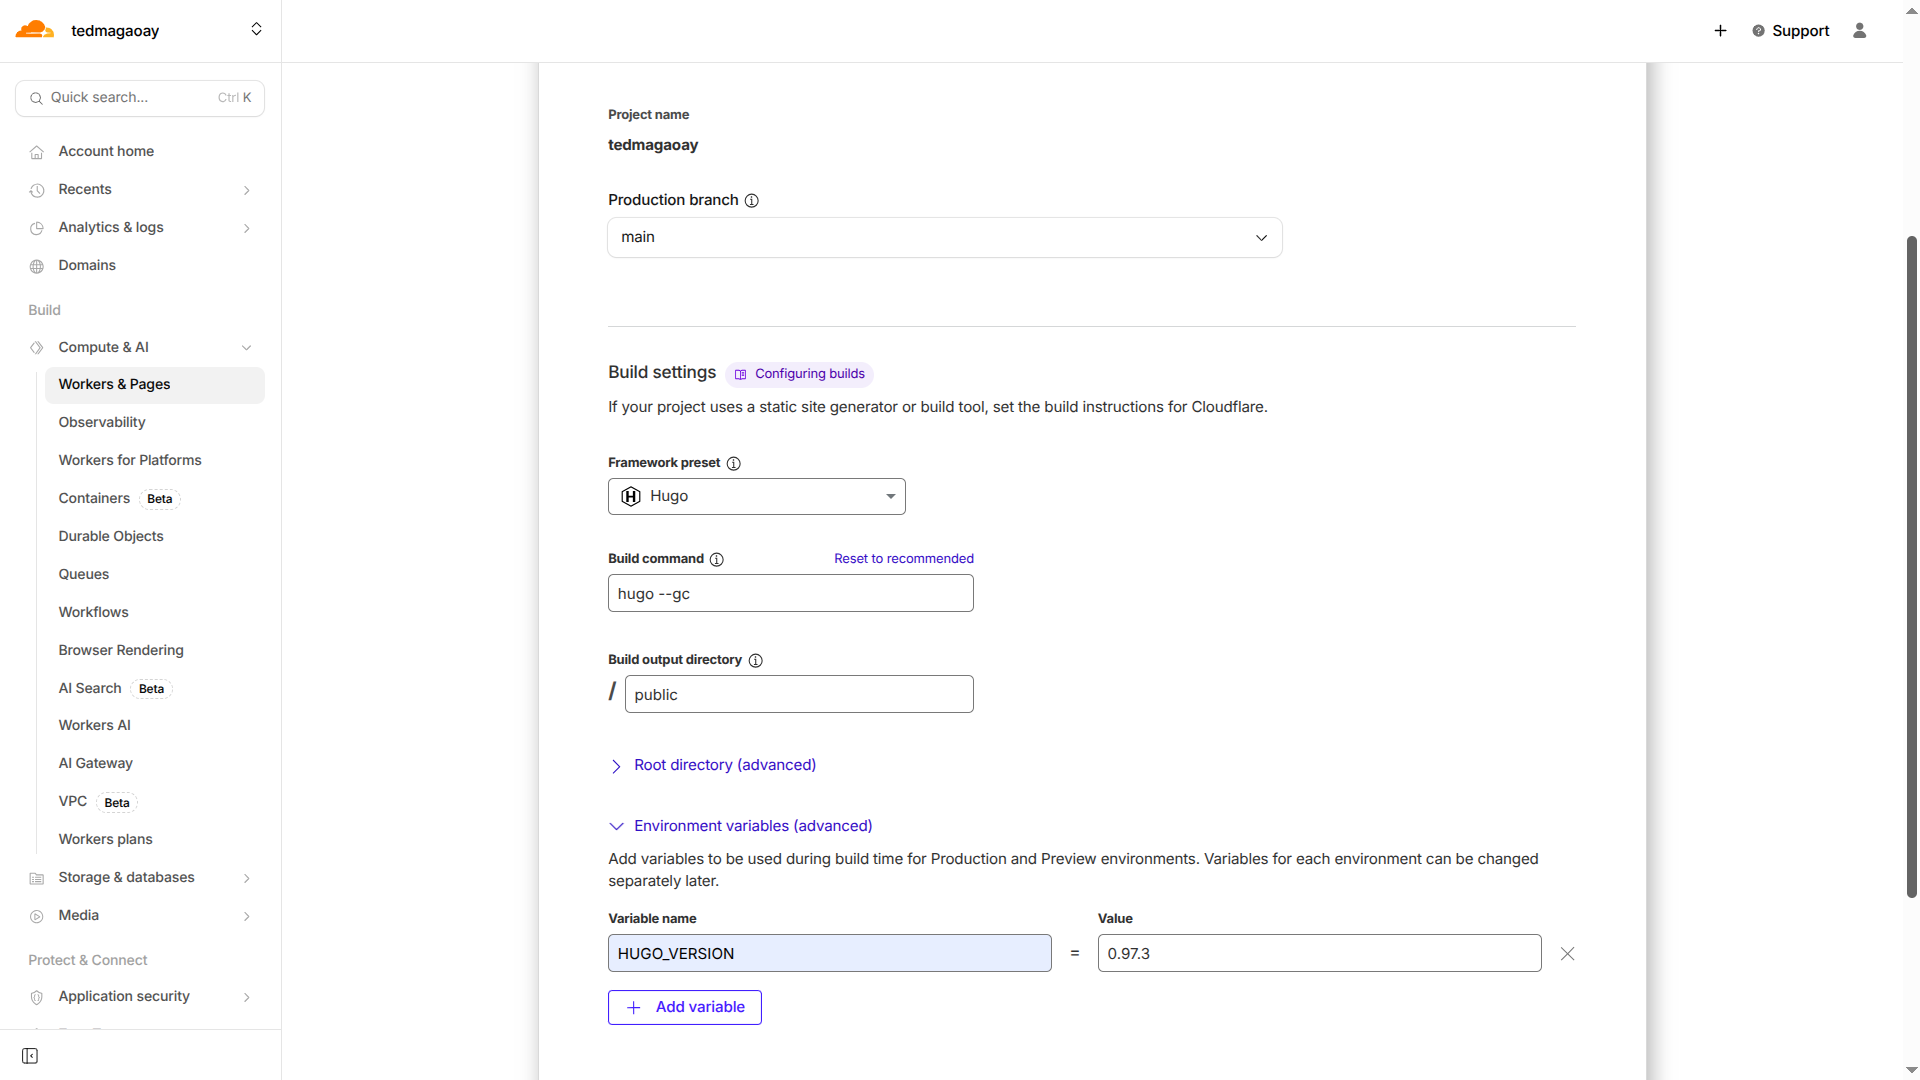Click info icon beside Framework preset
This screenshot has width=1920, height=1080.
(x=733, y=464)
